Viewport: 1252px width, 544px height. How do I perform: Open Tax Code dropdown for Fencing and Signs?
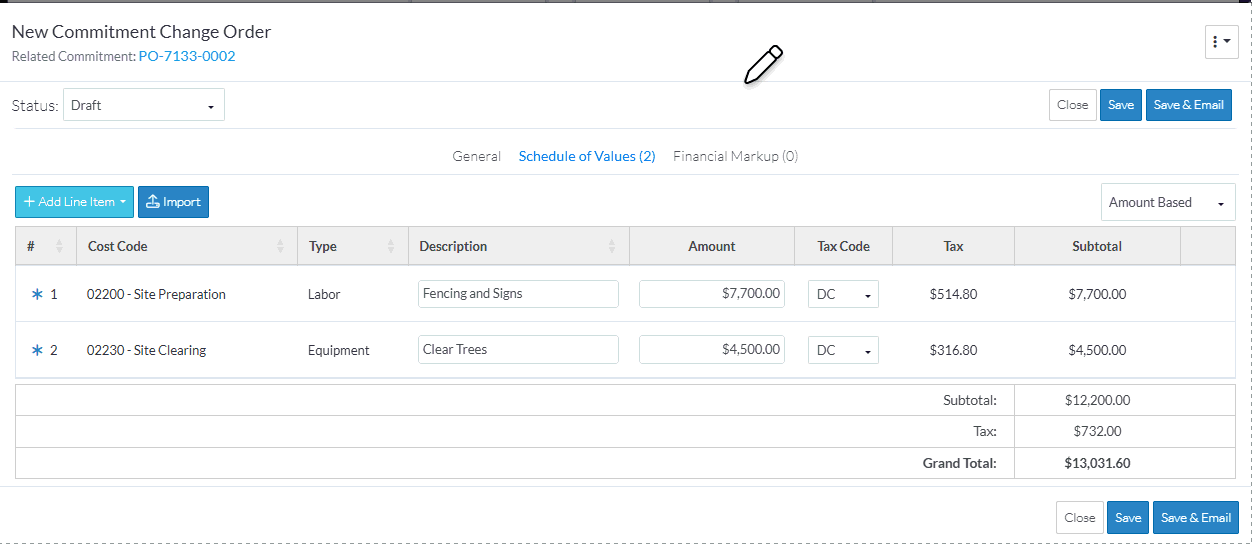pos(843,294)
